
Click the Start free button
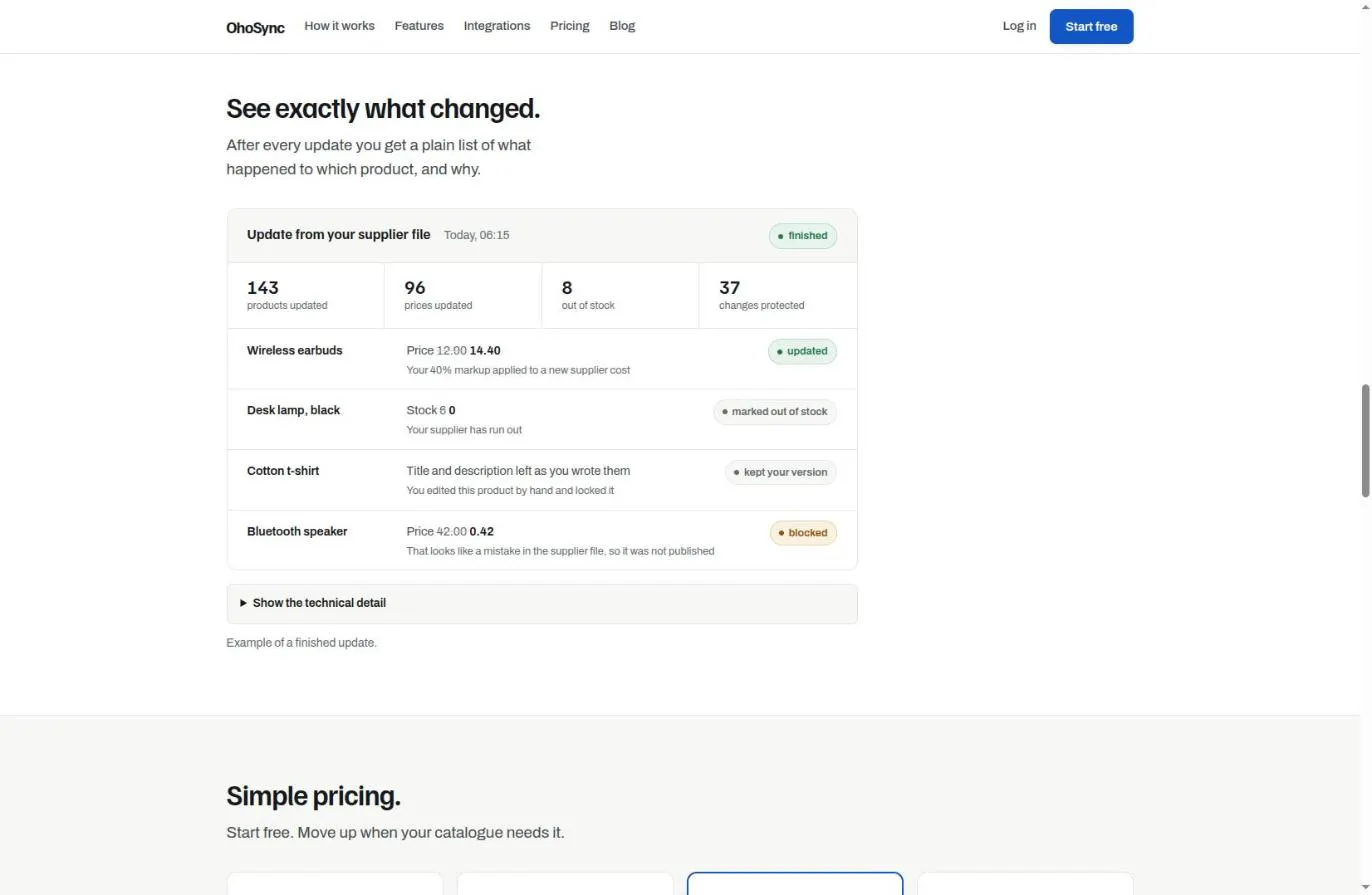(x=1091, y=27)
